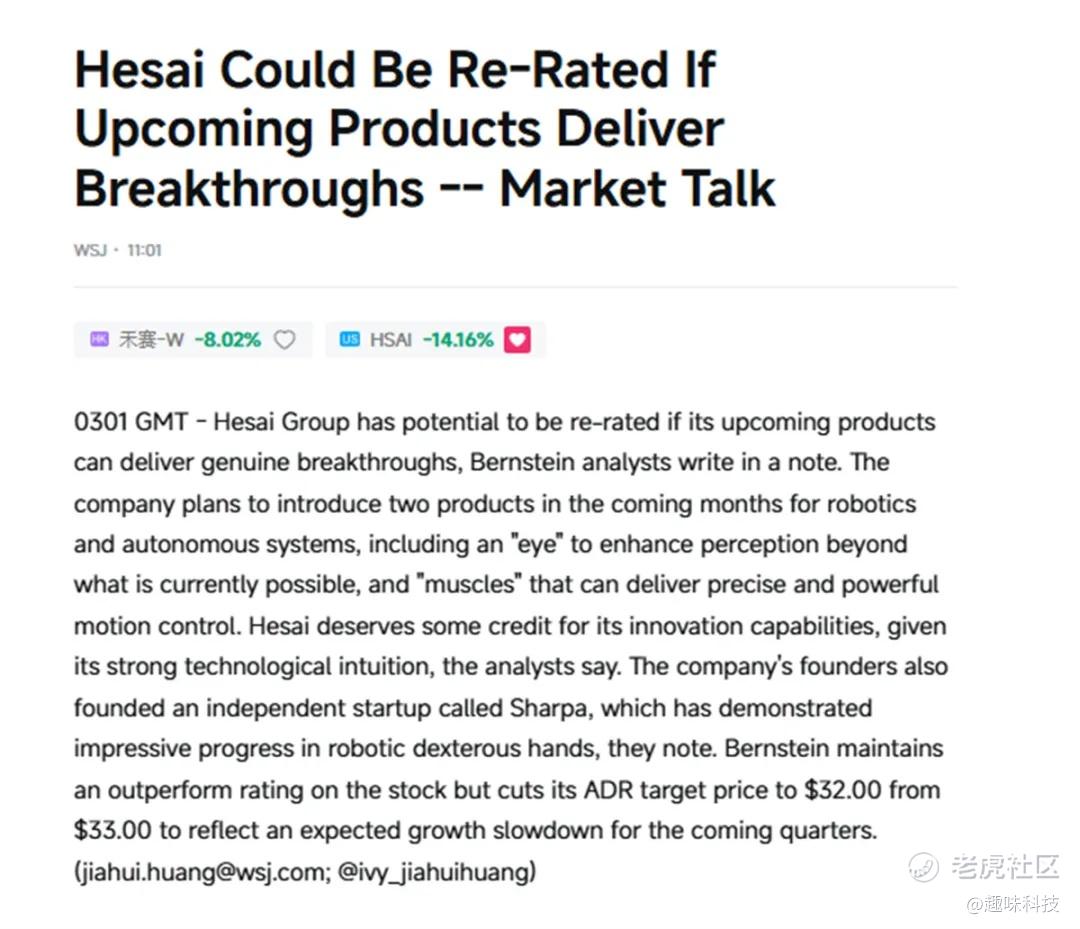The width and height of the screenshot is (1080, 929).
Task: Click the WSJ source label
Action: tap(90, 250)
